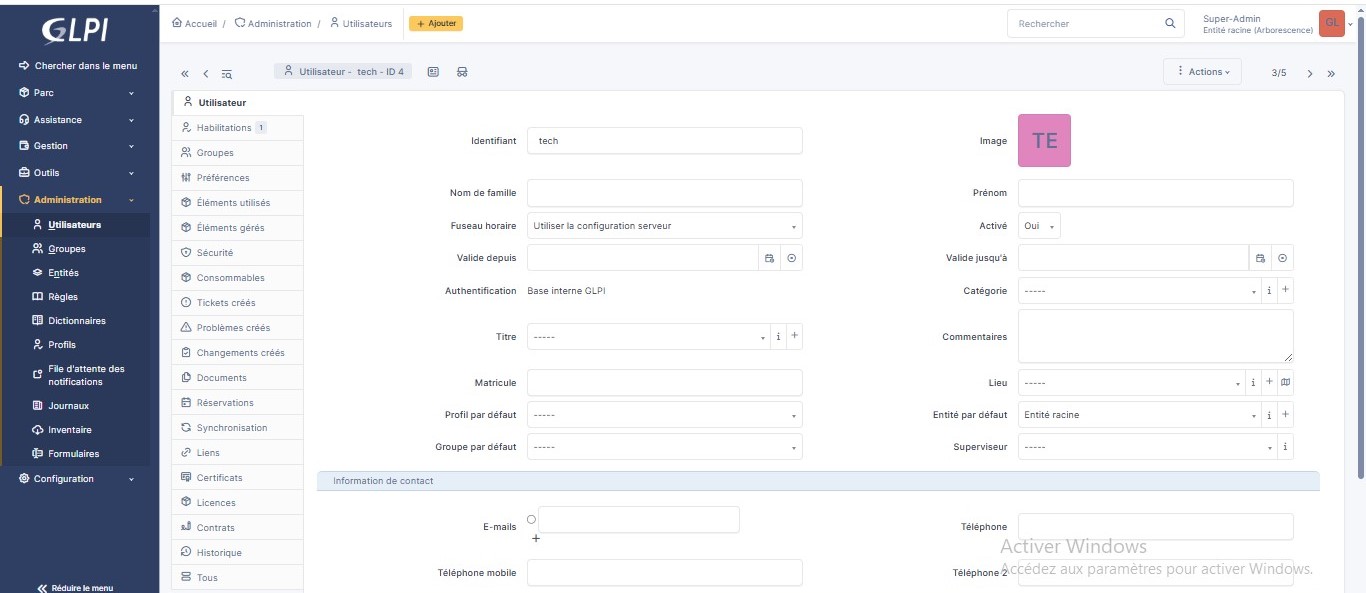The height and width of the screenshot is (593, 1366).
Task: Open the record search list icon
Action: [x=227, y=74]
